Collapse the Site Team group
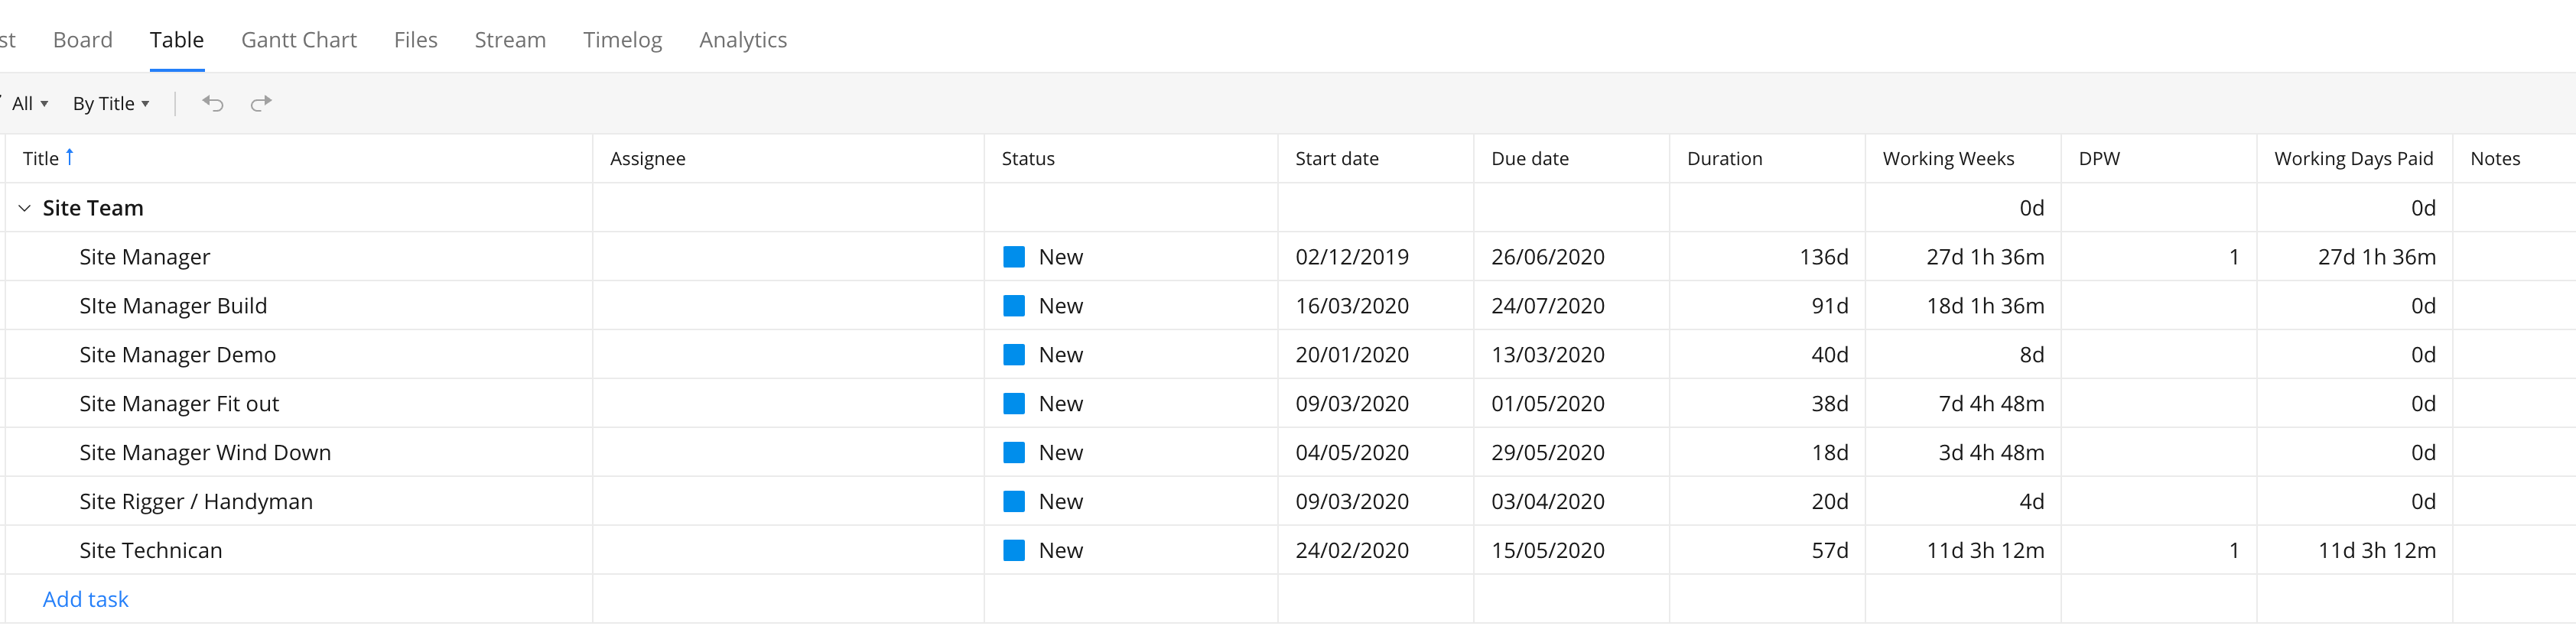 pyautogui.click(x=24, y=208)
